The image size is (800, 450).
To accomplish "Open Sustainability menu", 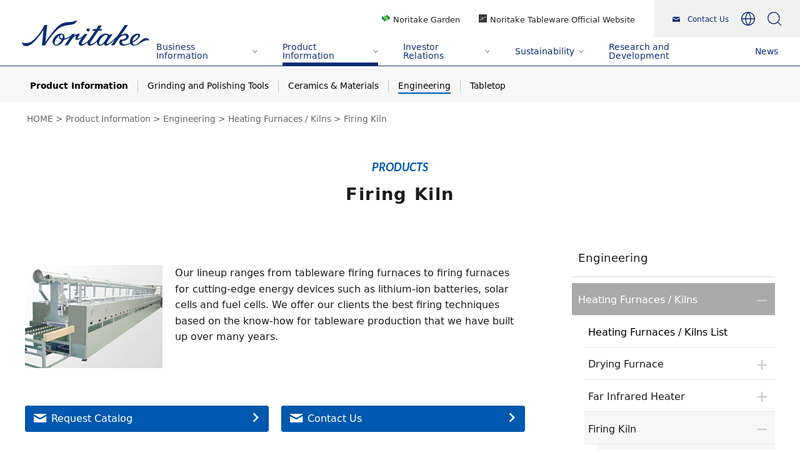I will (x=544, y=51).
